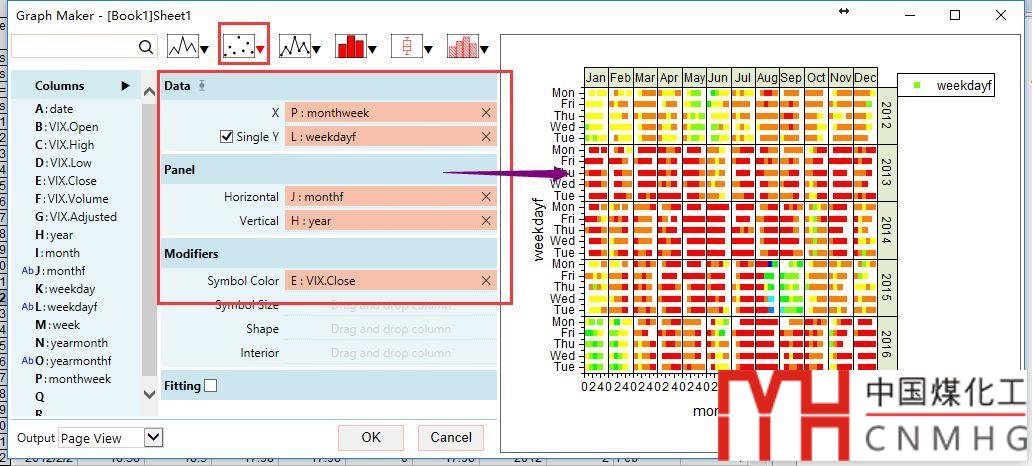Click the Interior drop field
The width and height of the screenshot is (1032, 466).
[x=390, y=353]
